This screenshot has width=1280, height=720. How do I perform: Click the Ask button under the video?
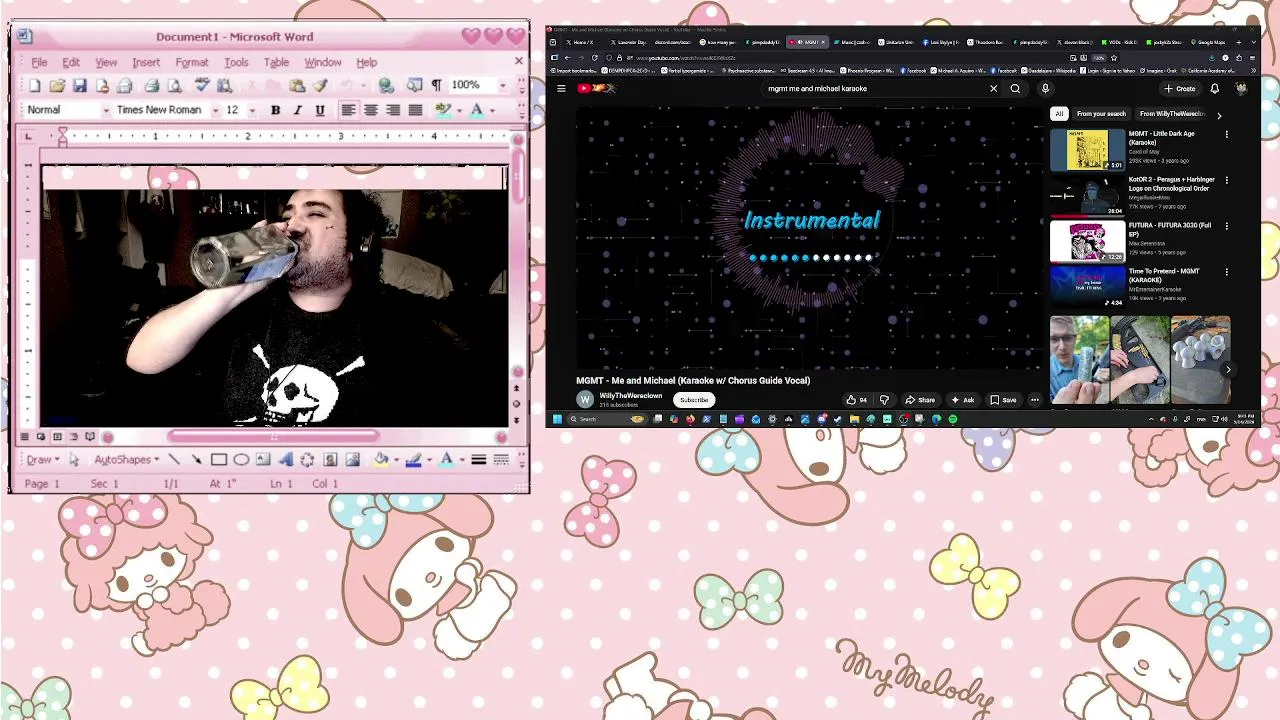point(962,400)
